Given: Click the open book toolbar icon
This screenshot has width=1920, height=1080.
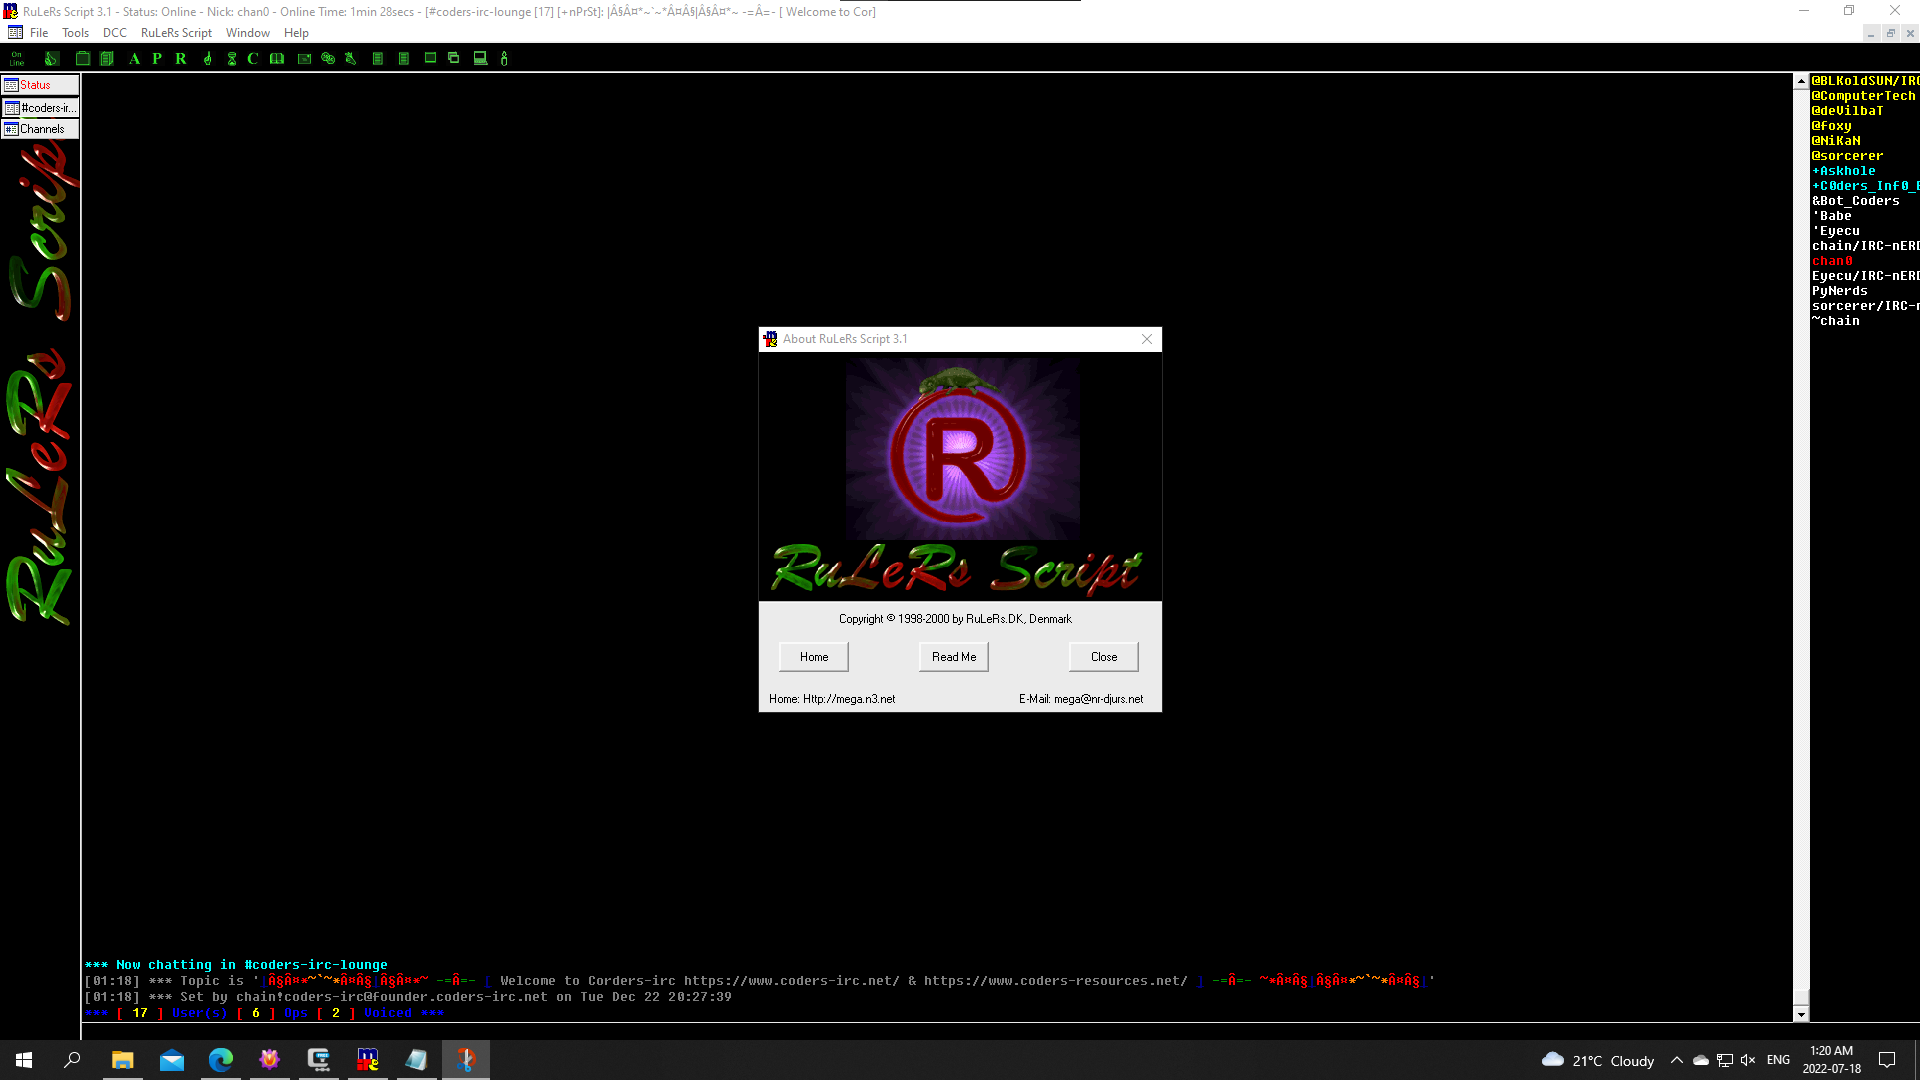Looking at the screenshot, I should coord(277,58).
